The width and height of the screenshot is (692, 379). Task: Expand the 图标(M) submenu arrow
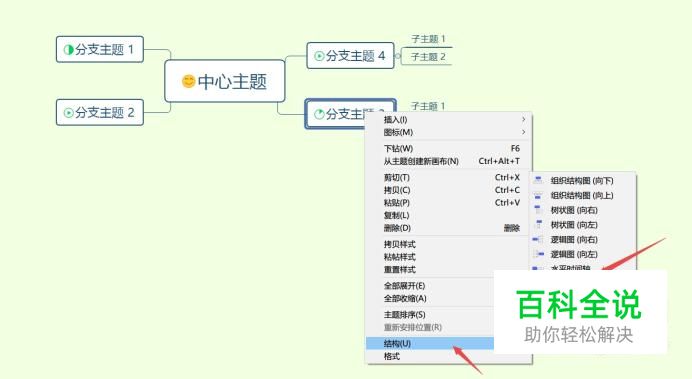[x=523, y=132]
